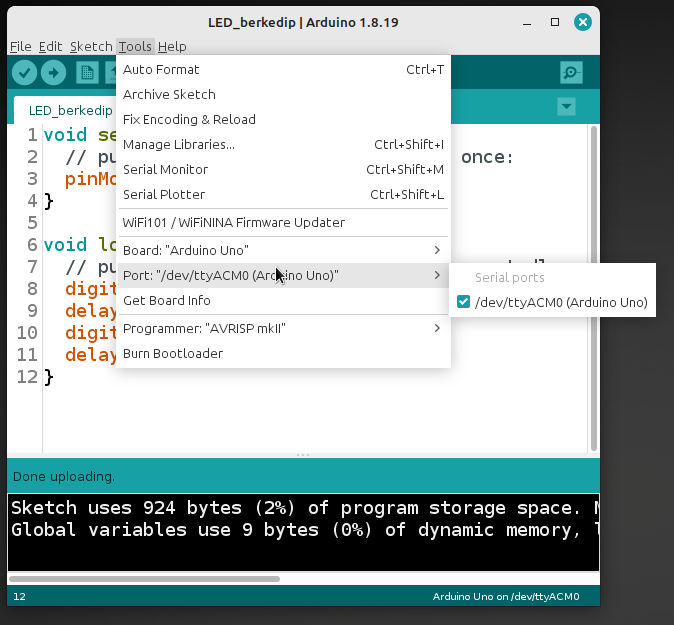The width and height of the screenshot is (674, 625).
Task: Expand the Board: "Arduino Uno" submenu
Action: click(x=283, y=250)
